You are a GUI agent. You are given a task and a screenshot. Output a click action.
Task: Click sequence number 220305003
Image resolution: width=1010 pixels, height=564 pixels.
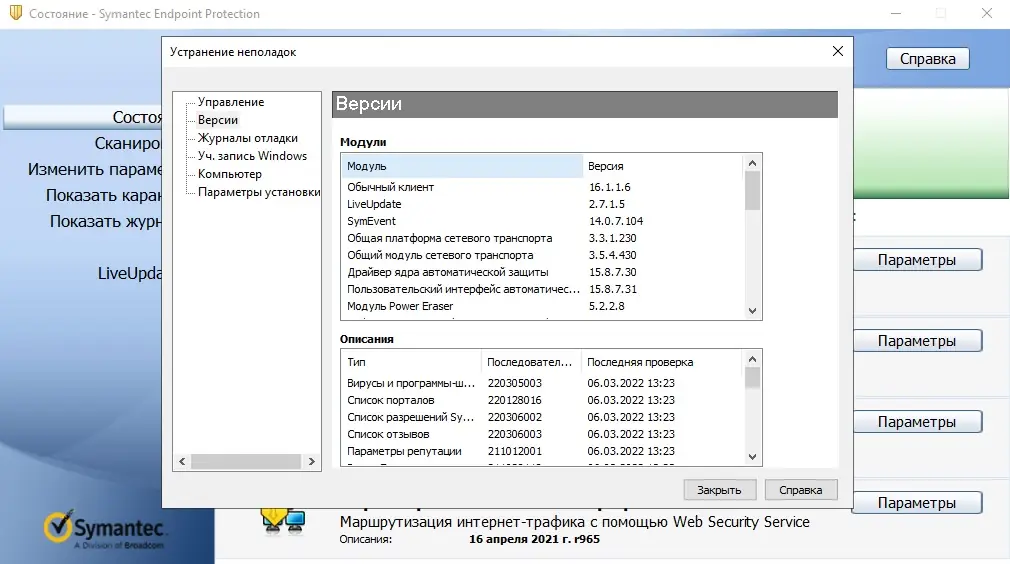click(515, 383)
